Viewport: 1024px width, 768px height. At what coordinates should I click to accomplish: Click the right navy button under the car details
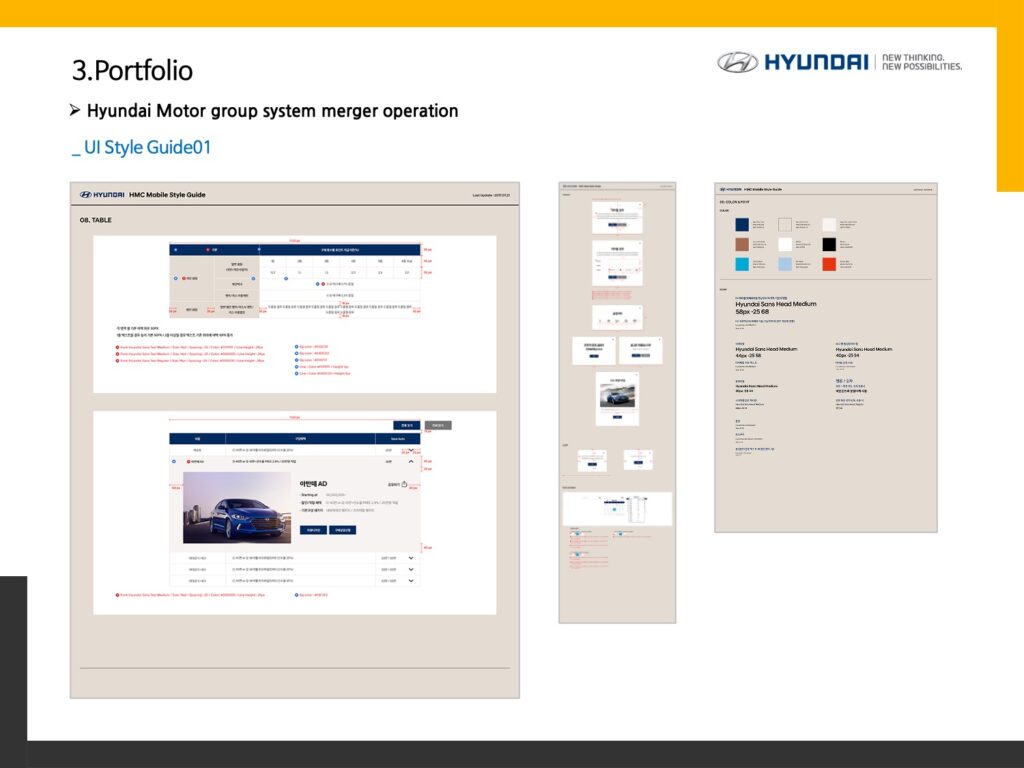(x=342, y=529)
